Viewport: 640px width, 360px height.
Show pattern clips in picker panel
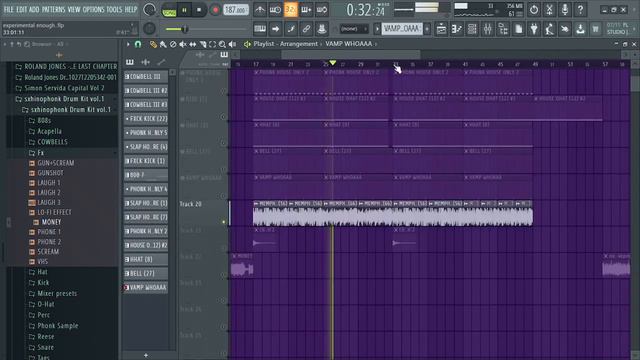[130, 62]
